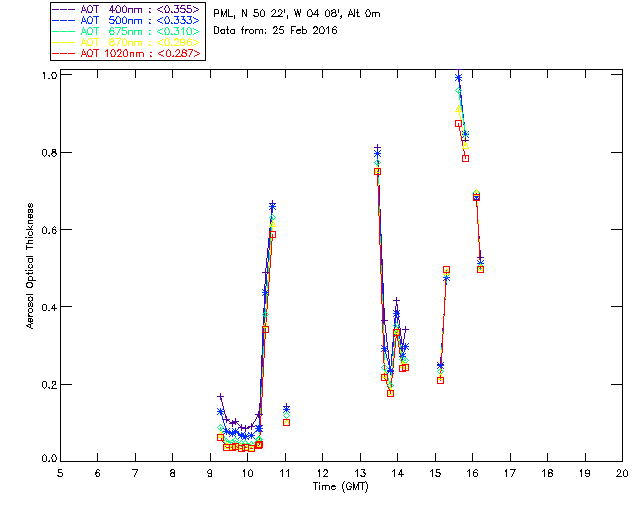Click the x-axis tick label 5
Image resolution: width=640 pixels, height=512 pixels.
pos(60,472)
